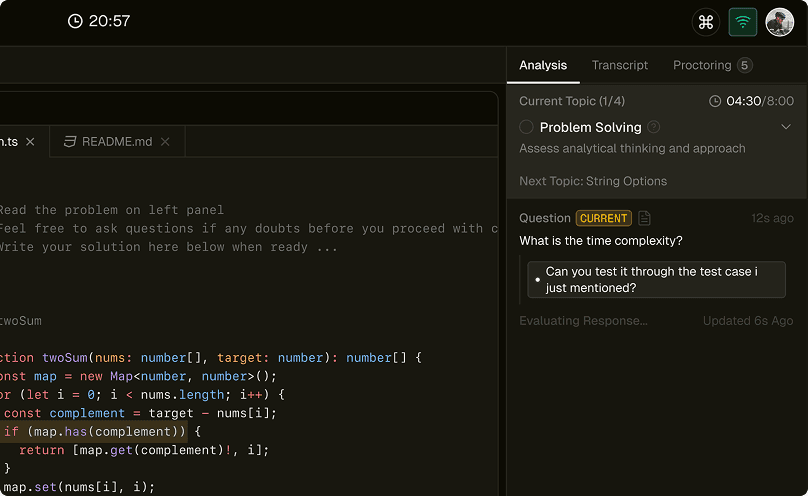Click the README.md file type icon
The image size is (808, 496).
click(70, 142)
